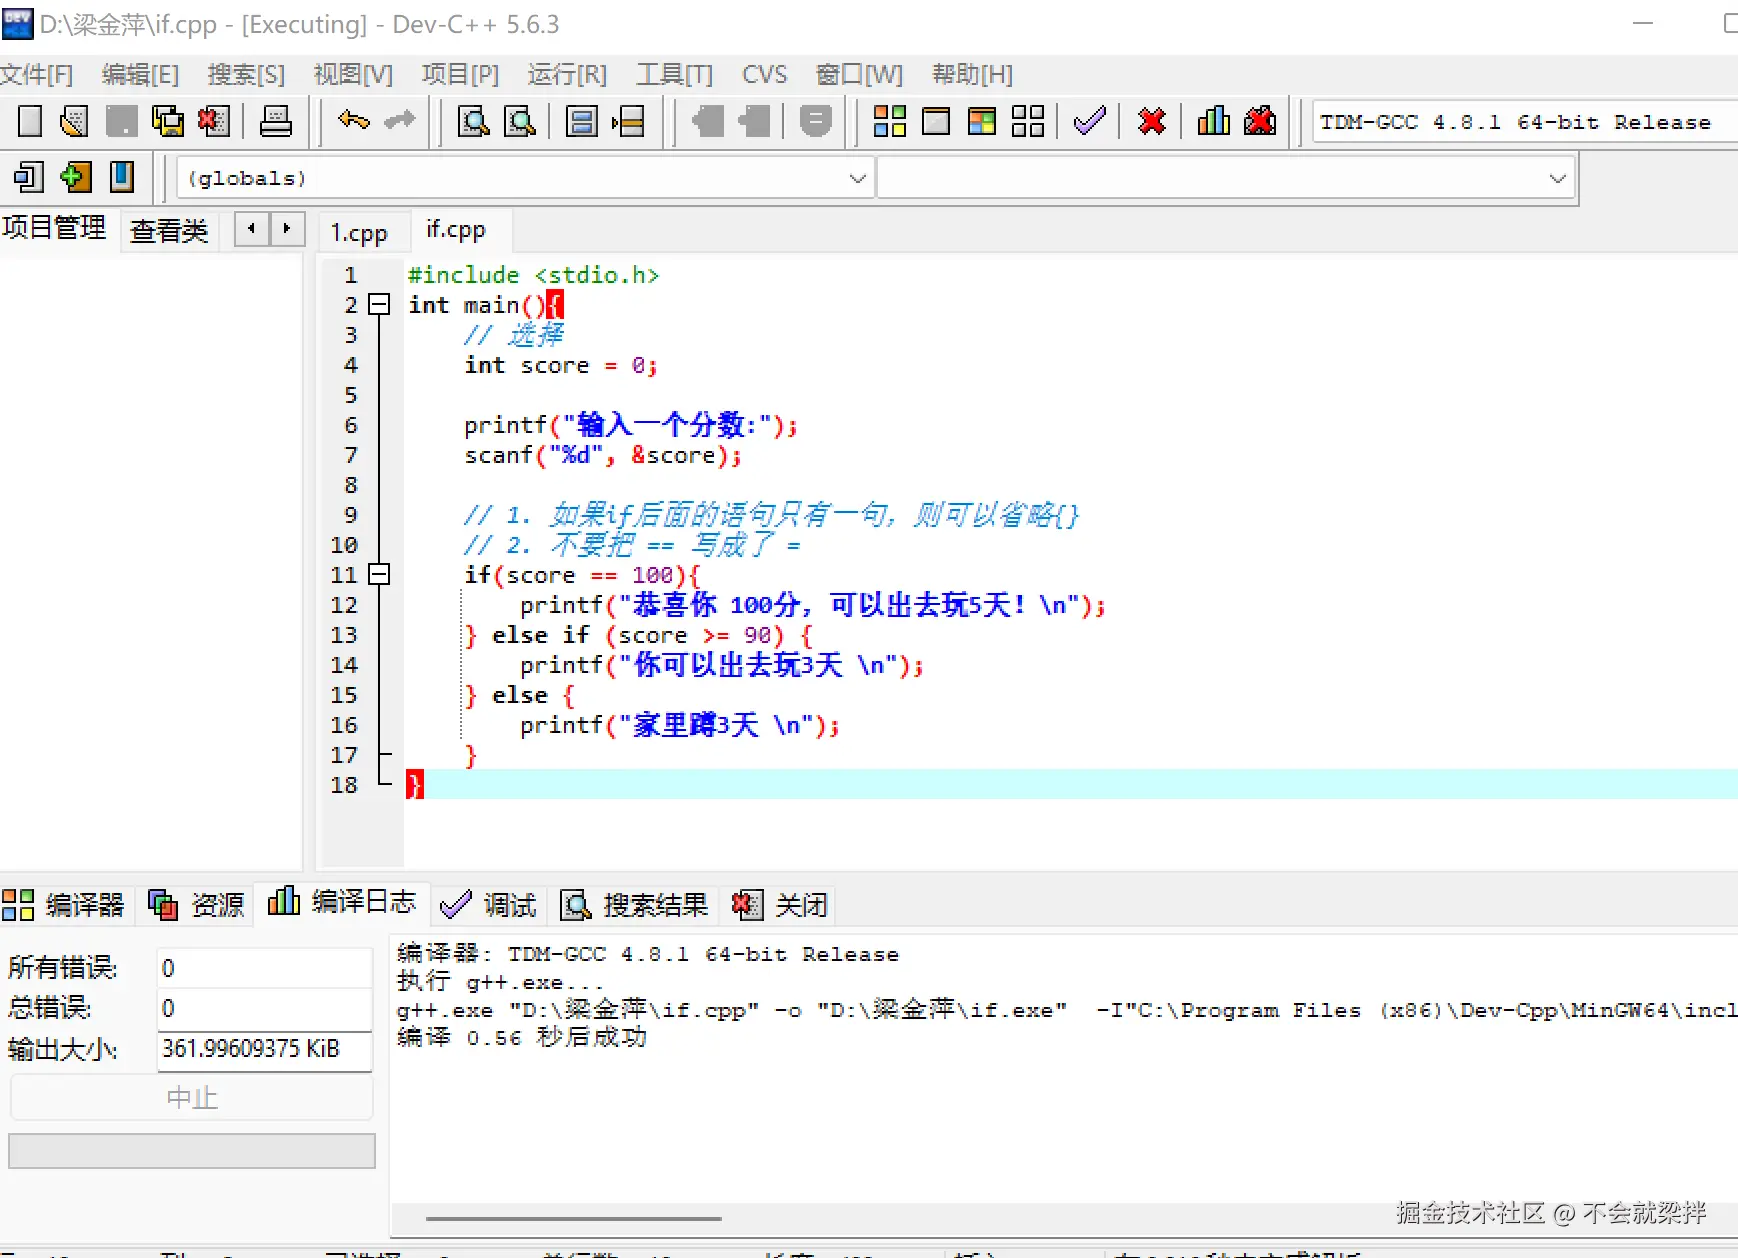This screenshot has width=1738, height=1258.
Task: Compile and run the program
Action: 982,121
